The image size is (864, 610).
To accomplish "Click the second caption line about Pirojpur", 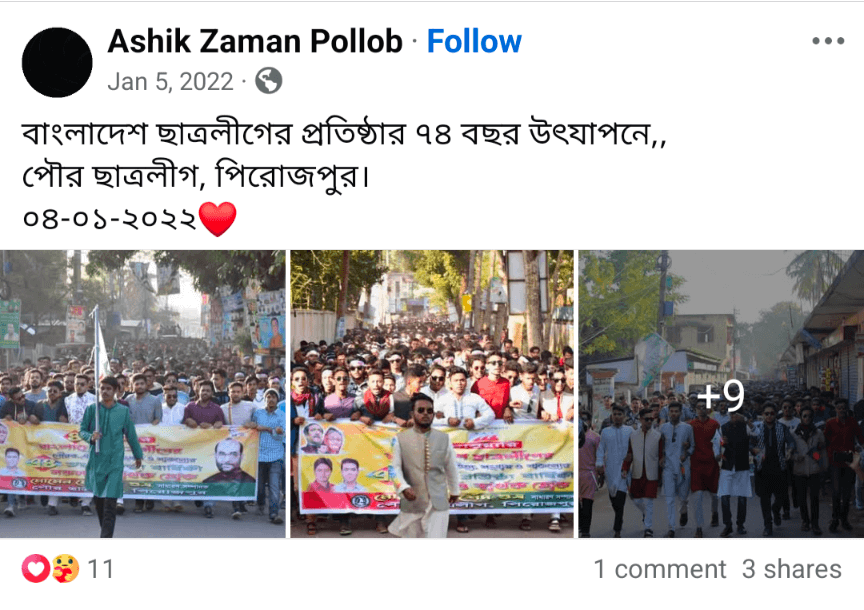I will click(196, 176).
